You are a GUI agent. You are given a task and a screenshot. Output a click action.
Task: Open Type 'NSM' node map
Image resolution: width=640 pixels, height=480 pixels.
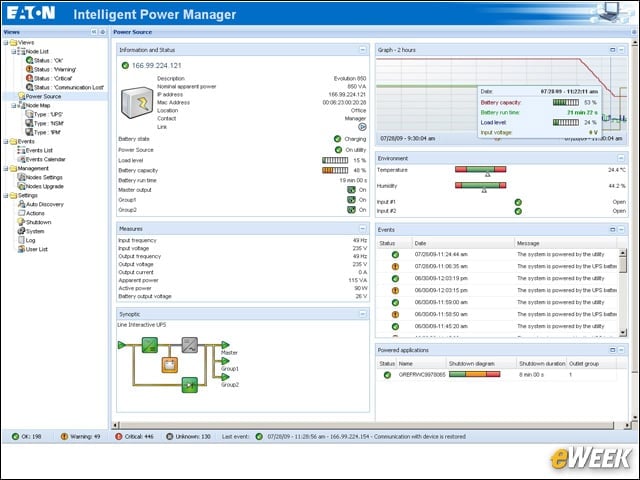point(44,123)
